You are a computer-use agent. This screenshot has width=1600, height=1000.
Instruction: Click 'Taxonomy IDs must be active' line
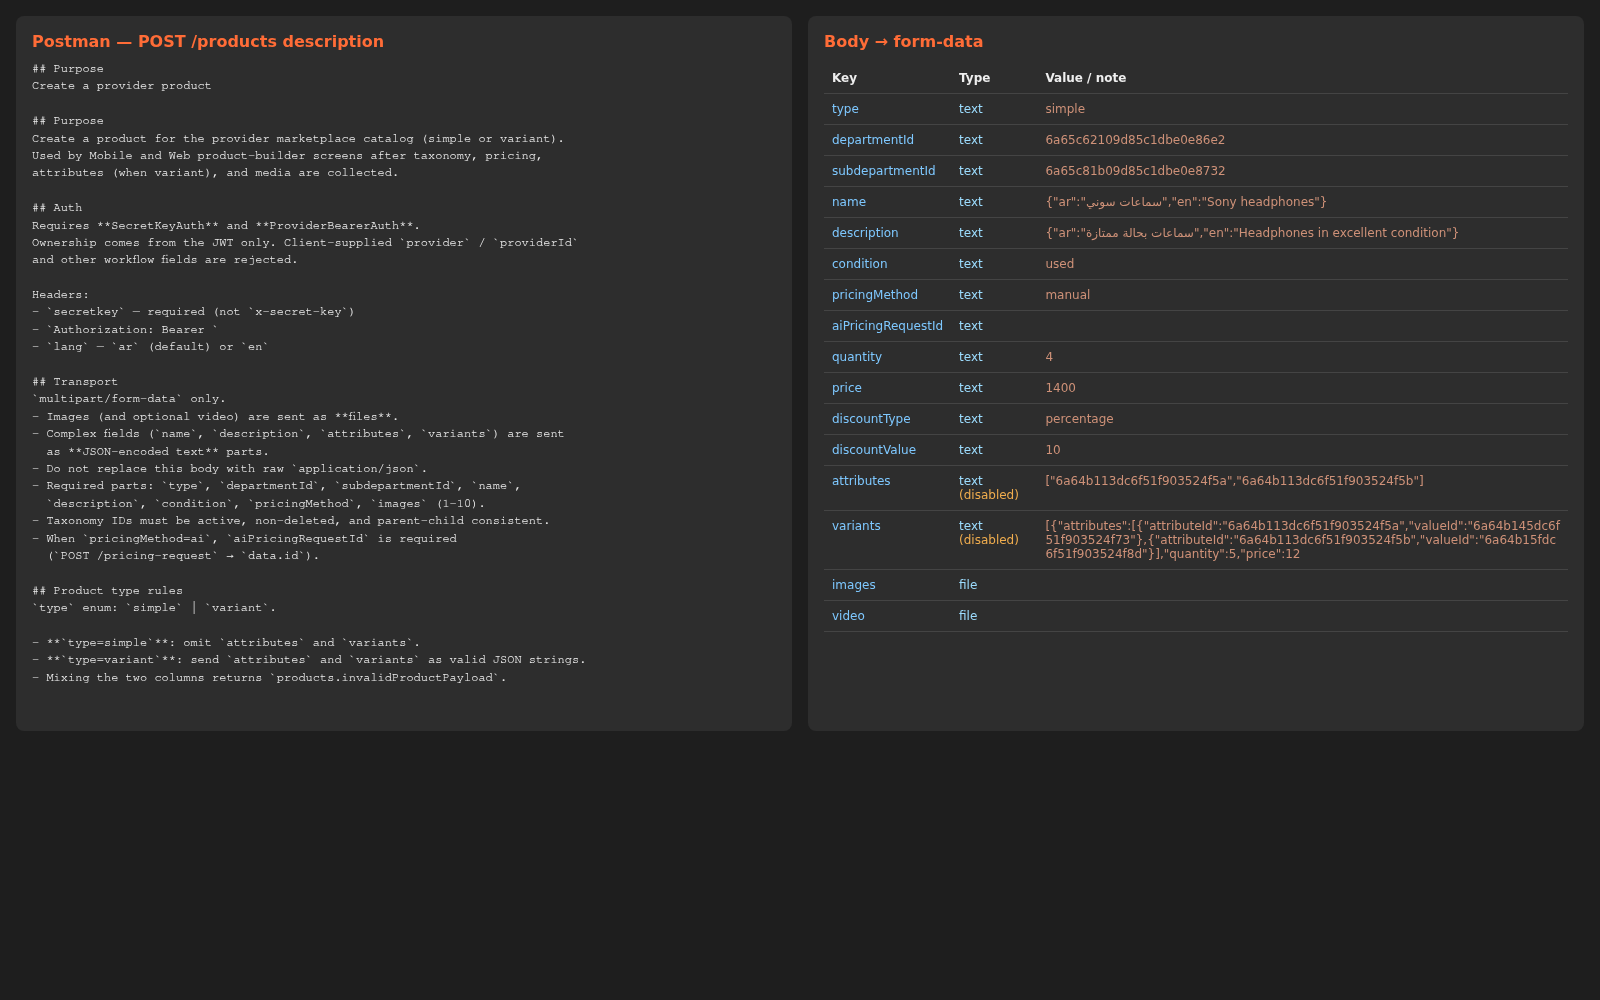[291, 521]
